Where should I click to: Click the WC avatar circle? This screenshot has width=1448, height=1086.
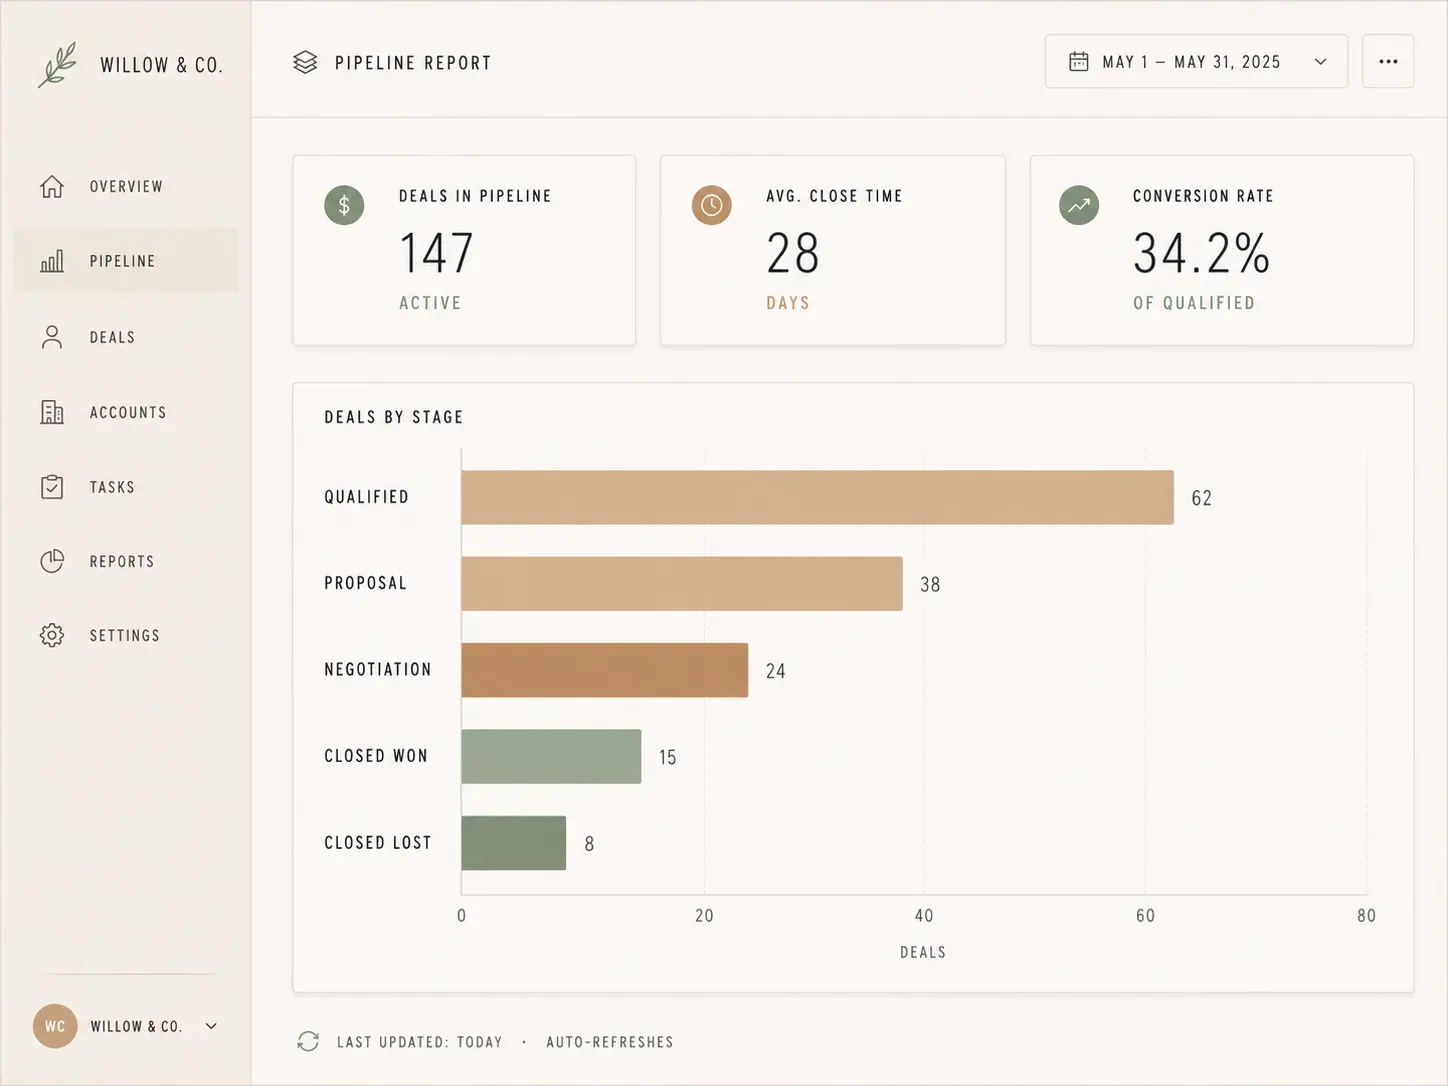(55, 1026)
